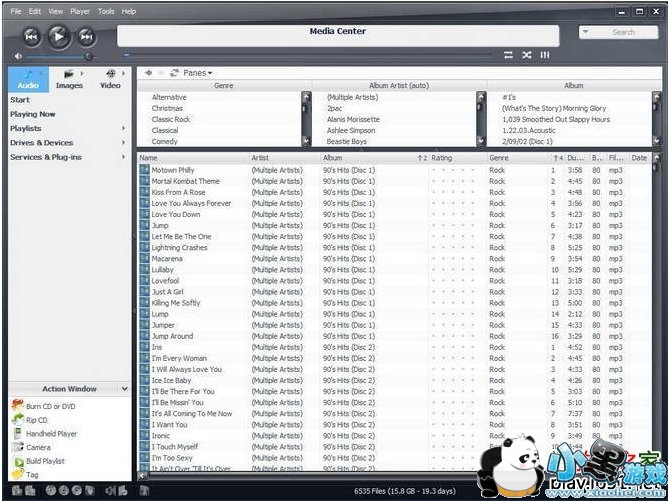Sort by the Rating column header
Screen dimensions: 669x501
458,158
